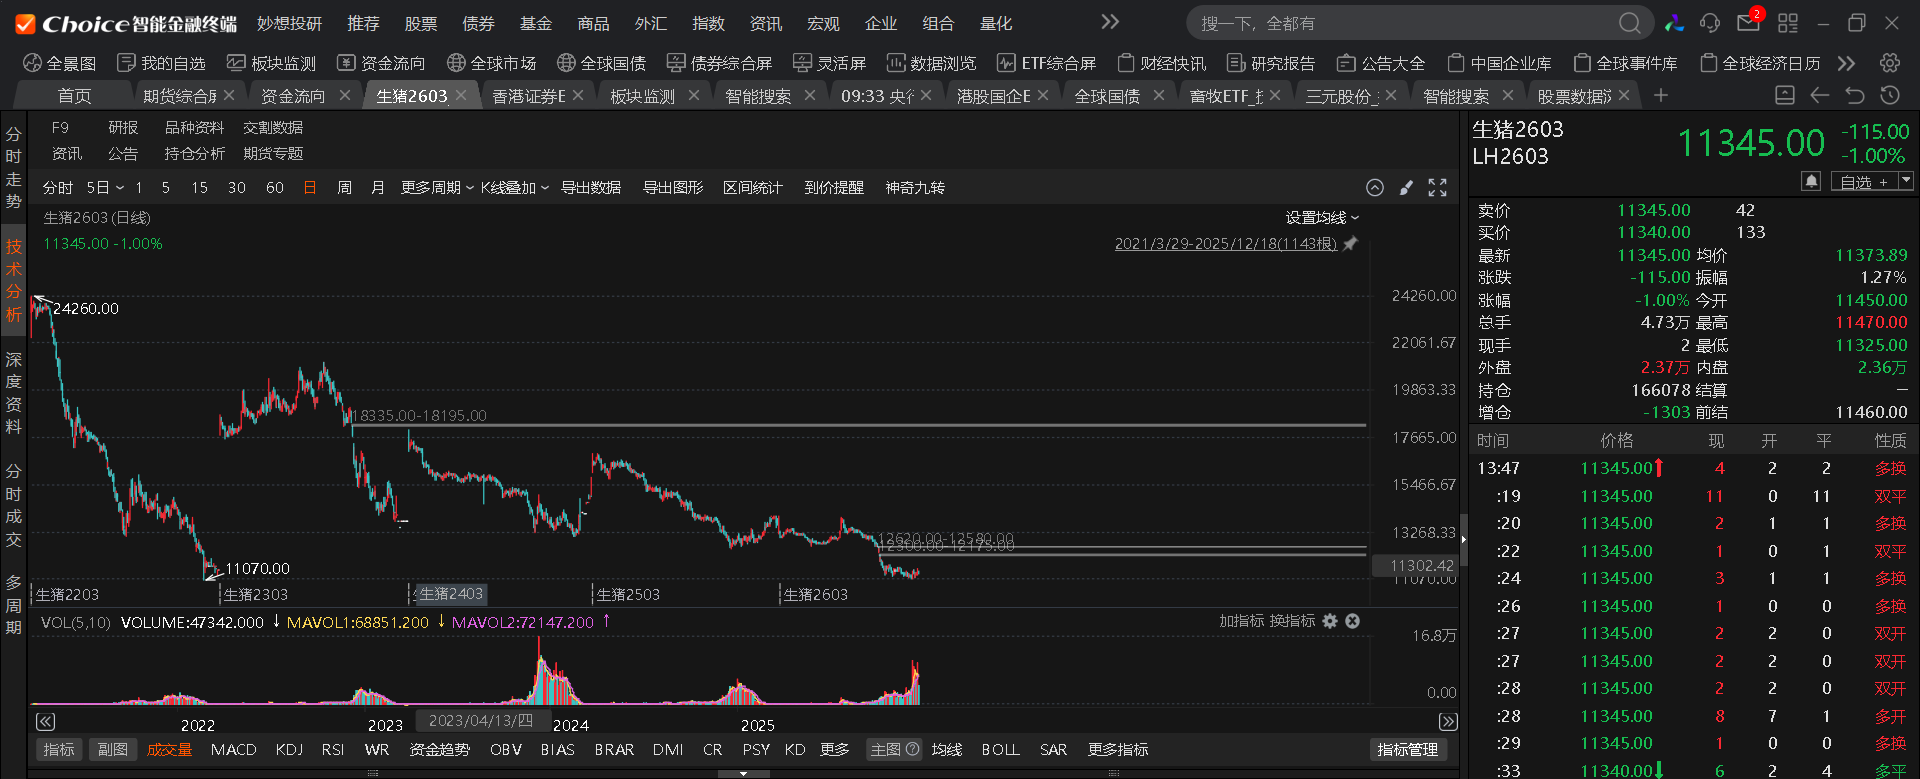This screenshot has width=1920, height=779.
Task: Select the 月 monthly chart period
Action: 378,188
